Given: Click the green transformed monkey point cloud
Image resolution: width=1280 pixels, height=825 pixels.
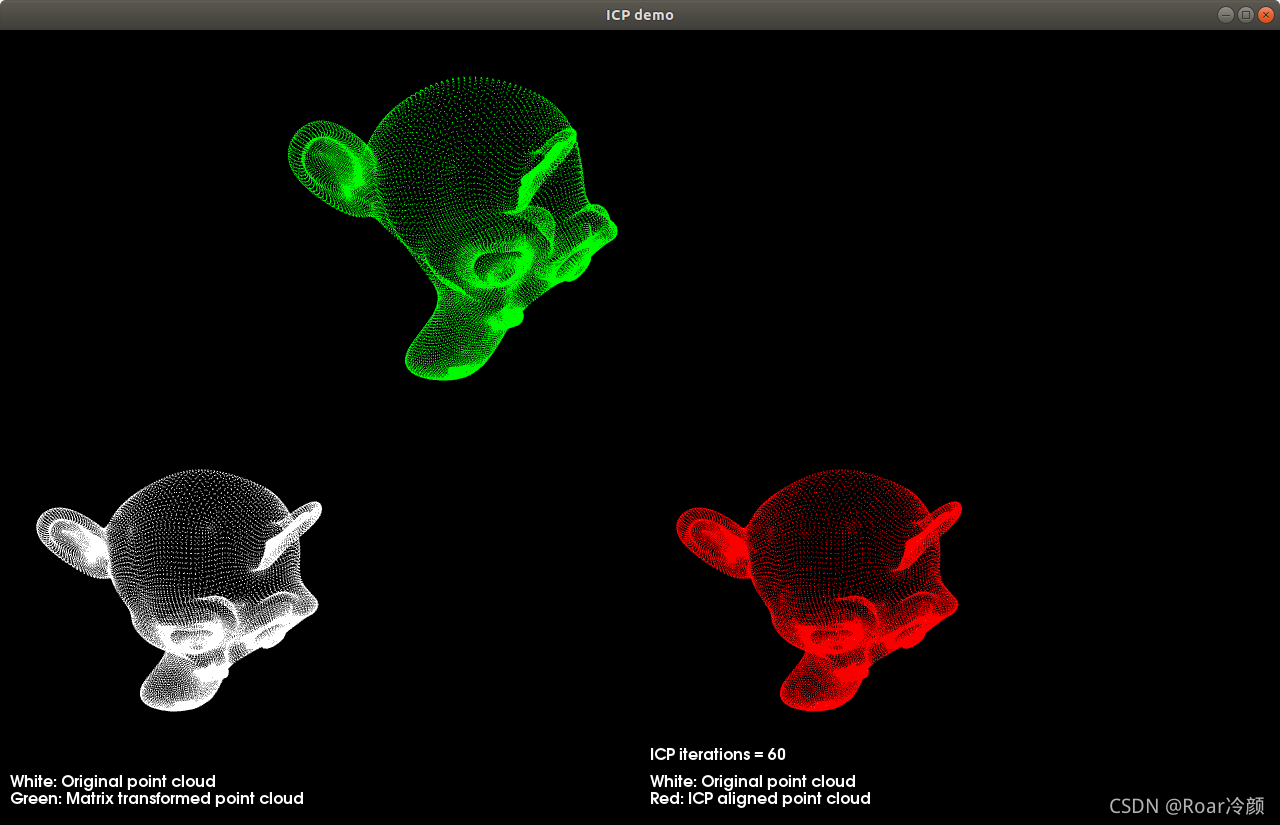Looking at the screenshot, I should (x=452, y=228).
